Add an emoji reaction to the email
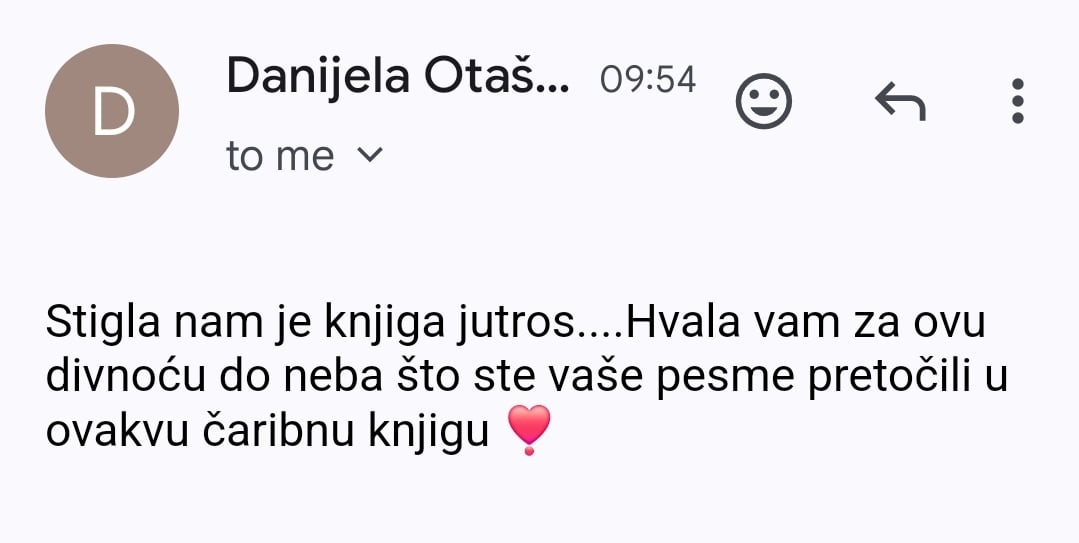 coord(763,100)
